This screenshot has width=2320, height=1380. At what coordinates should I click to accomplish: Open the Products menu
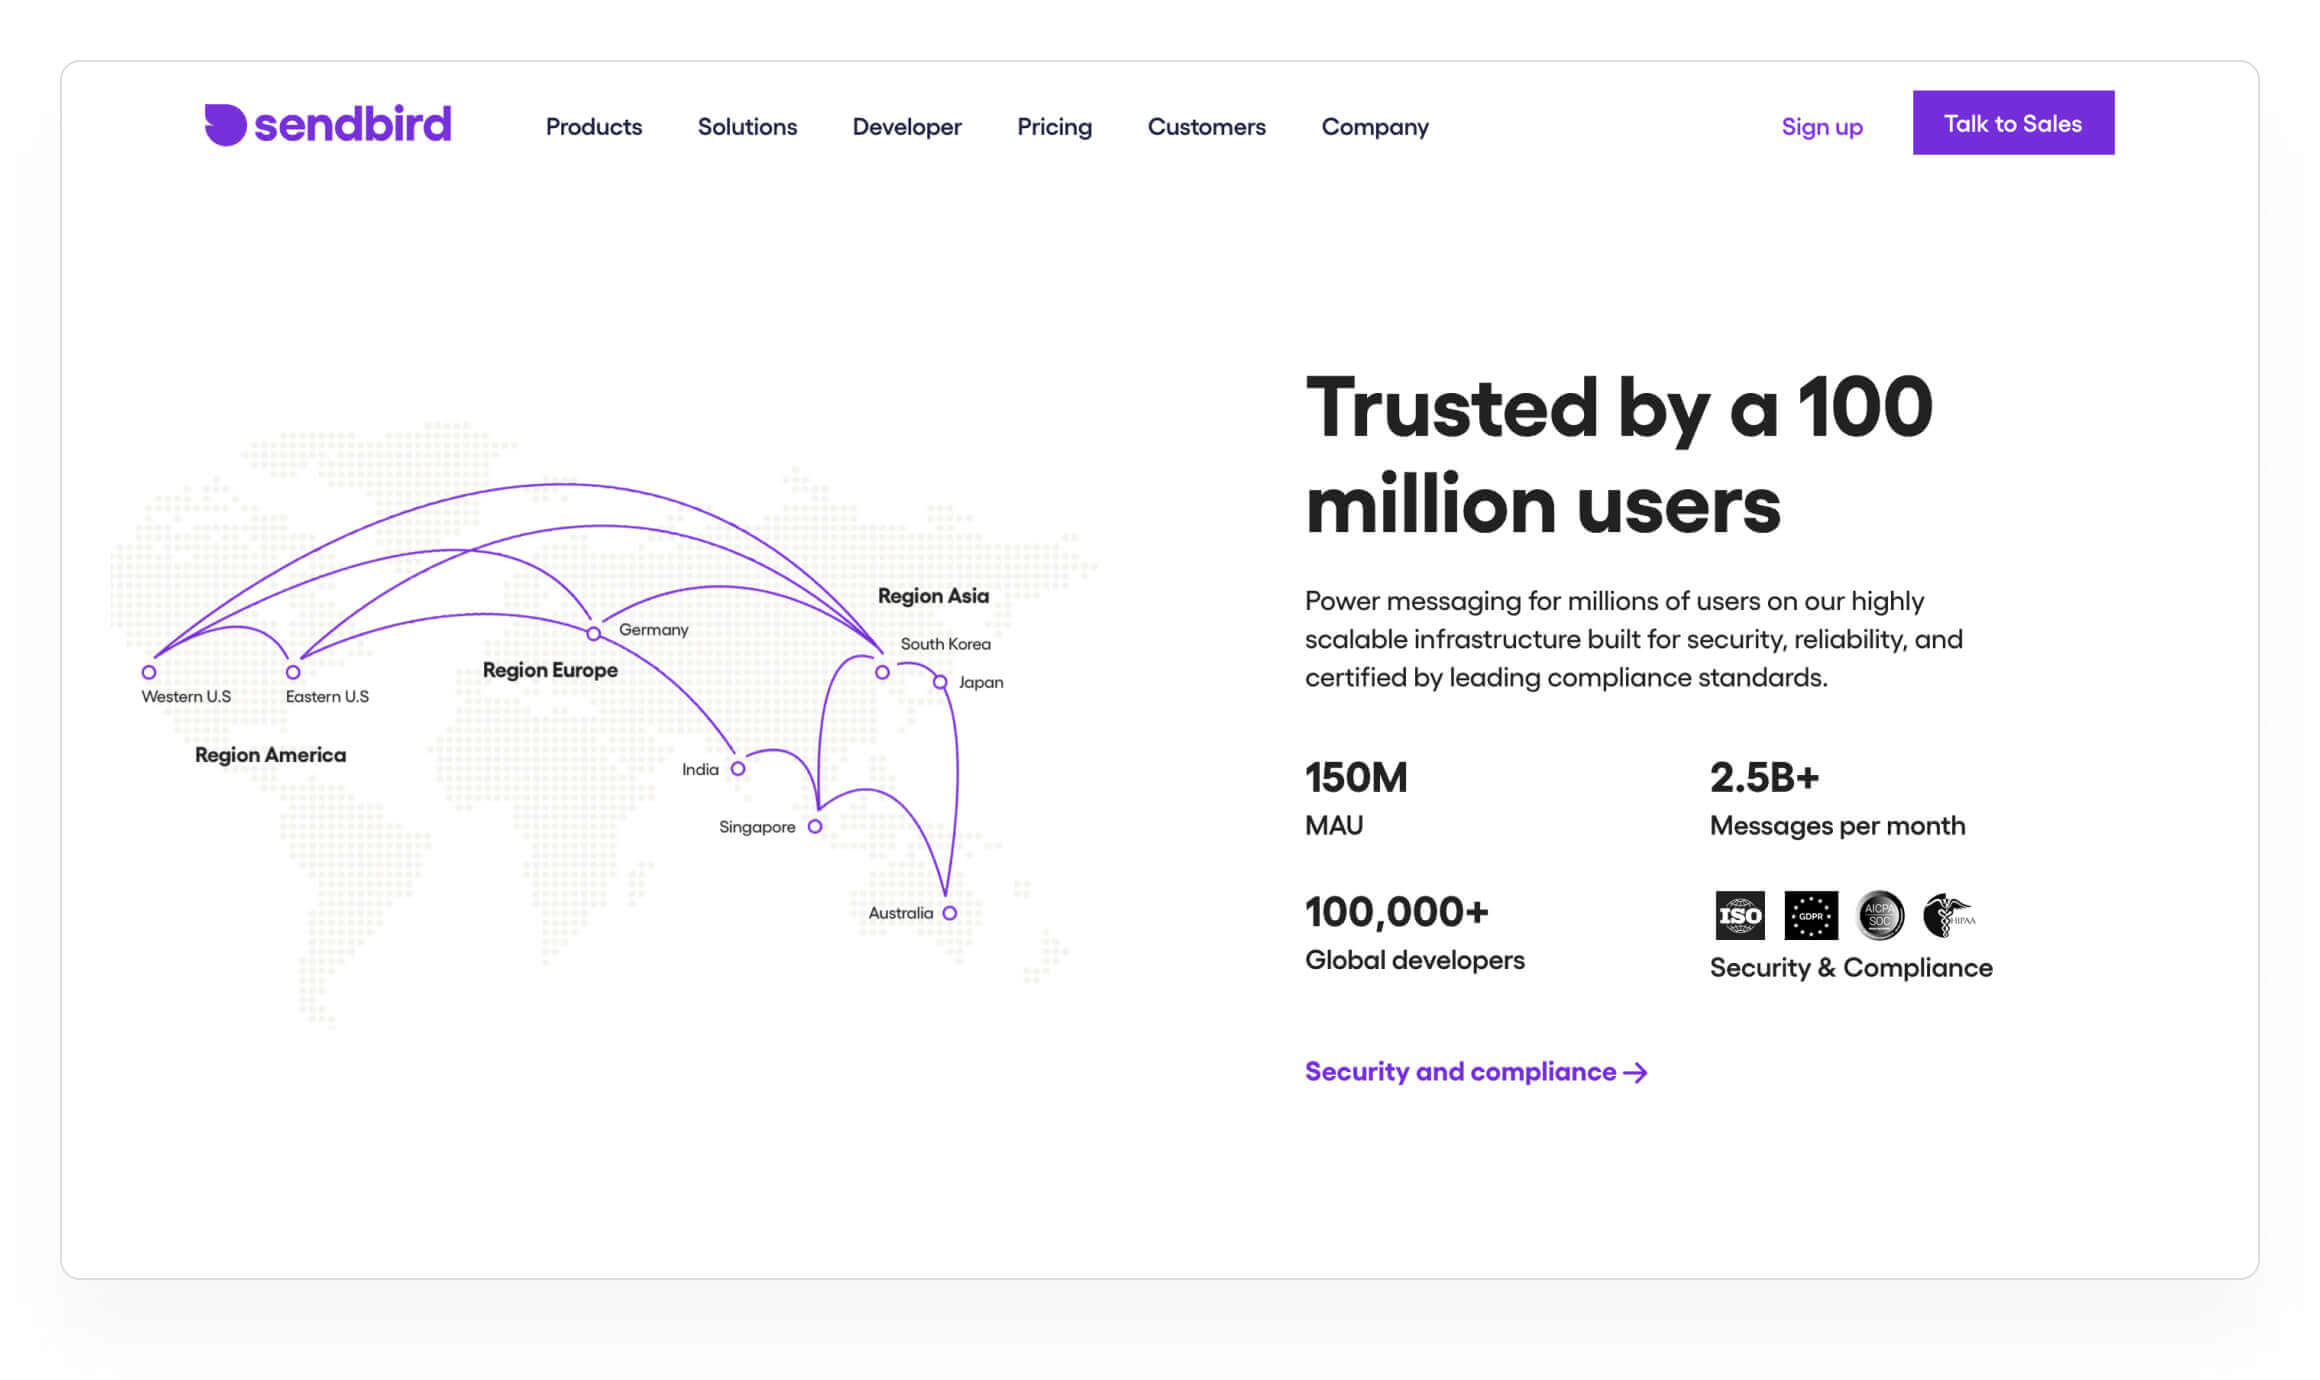(x=594, y=127)
